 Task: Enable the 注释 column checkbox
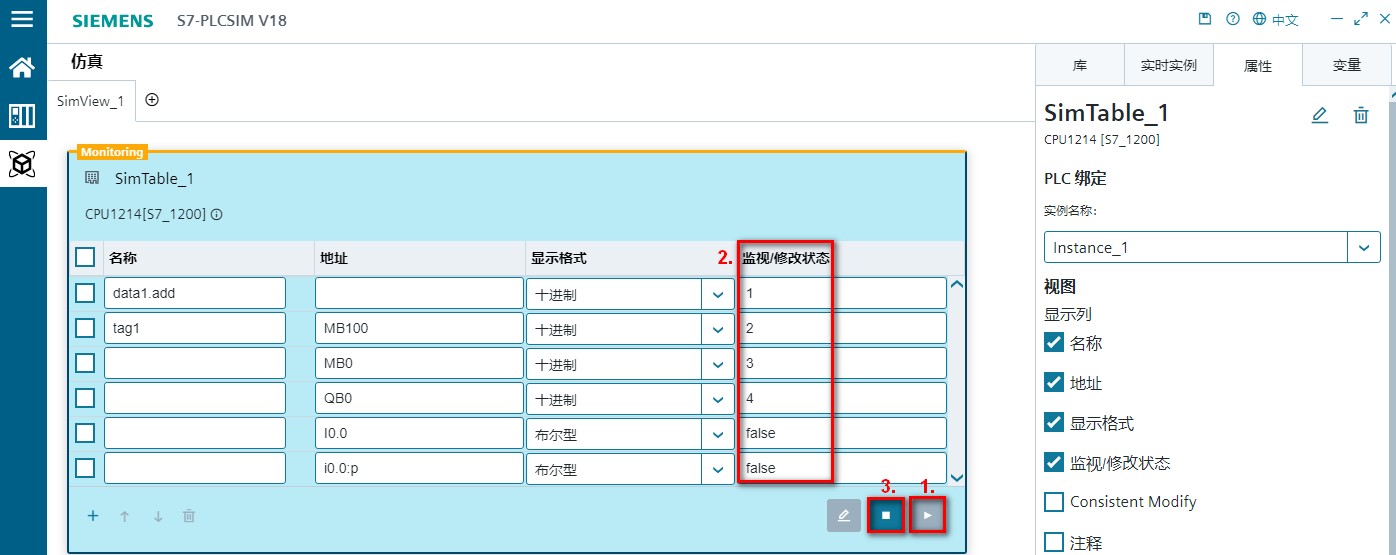(x=1053, y=542)
